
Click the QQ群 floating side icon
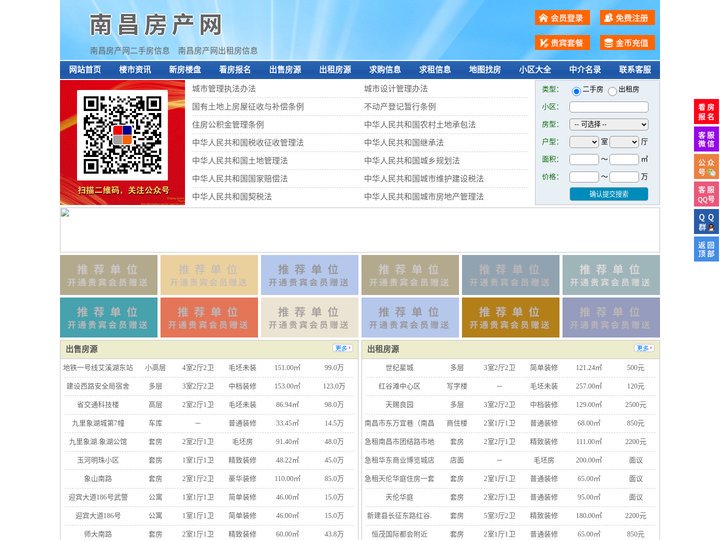point(706,222)
